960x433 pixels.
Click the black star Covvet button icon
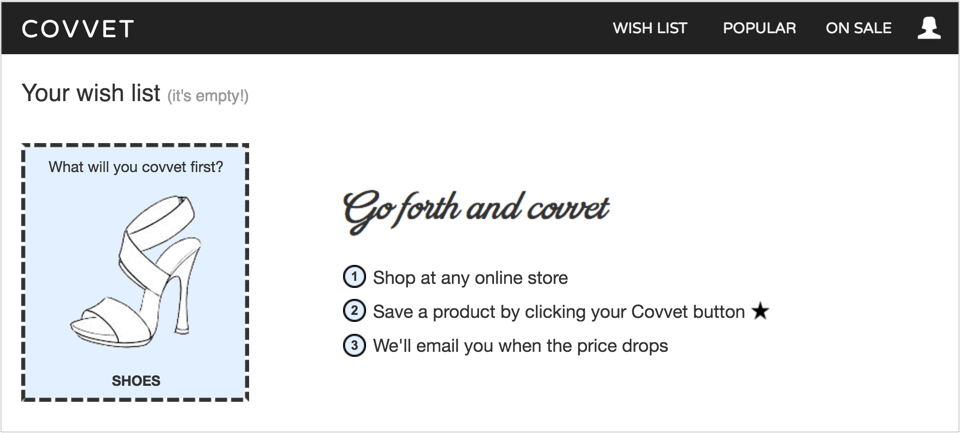click(x=760, y=312)
